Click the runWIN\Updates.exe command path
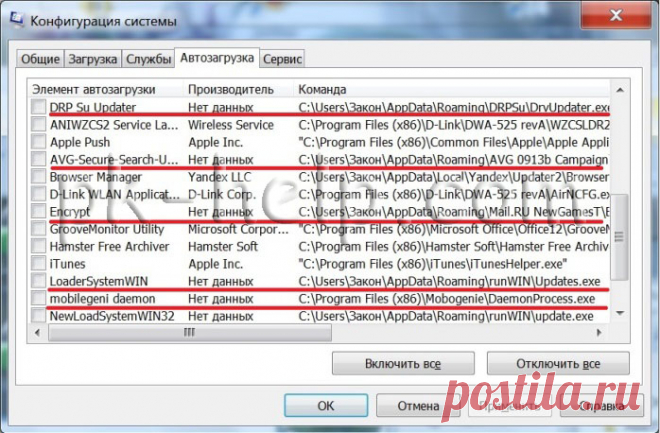660x433 pixels. [x=449, y=281]
